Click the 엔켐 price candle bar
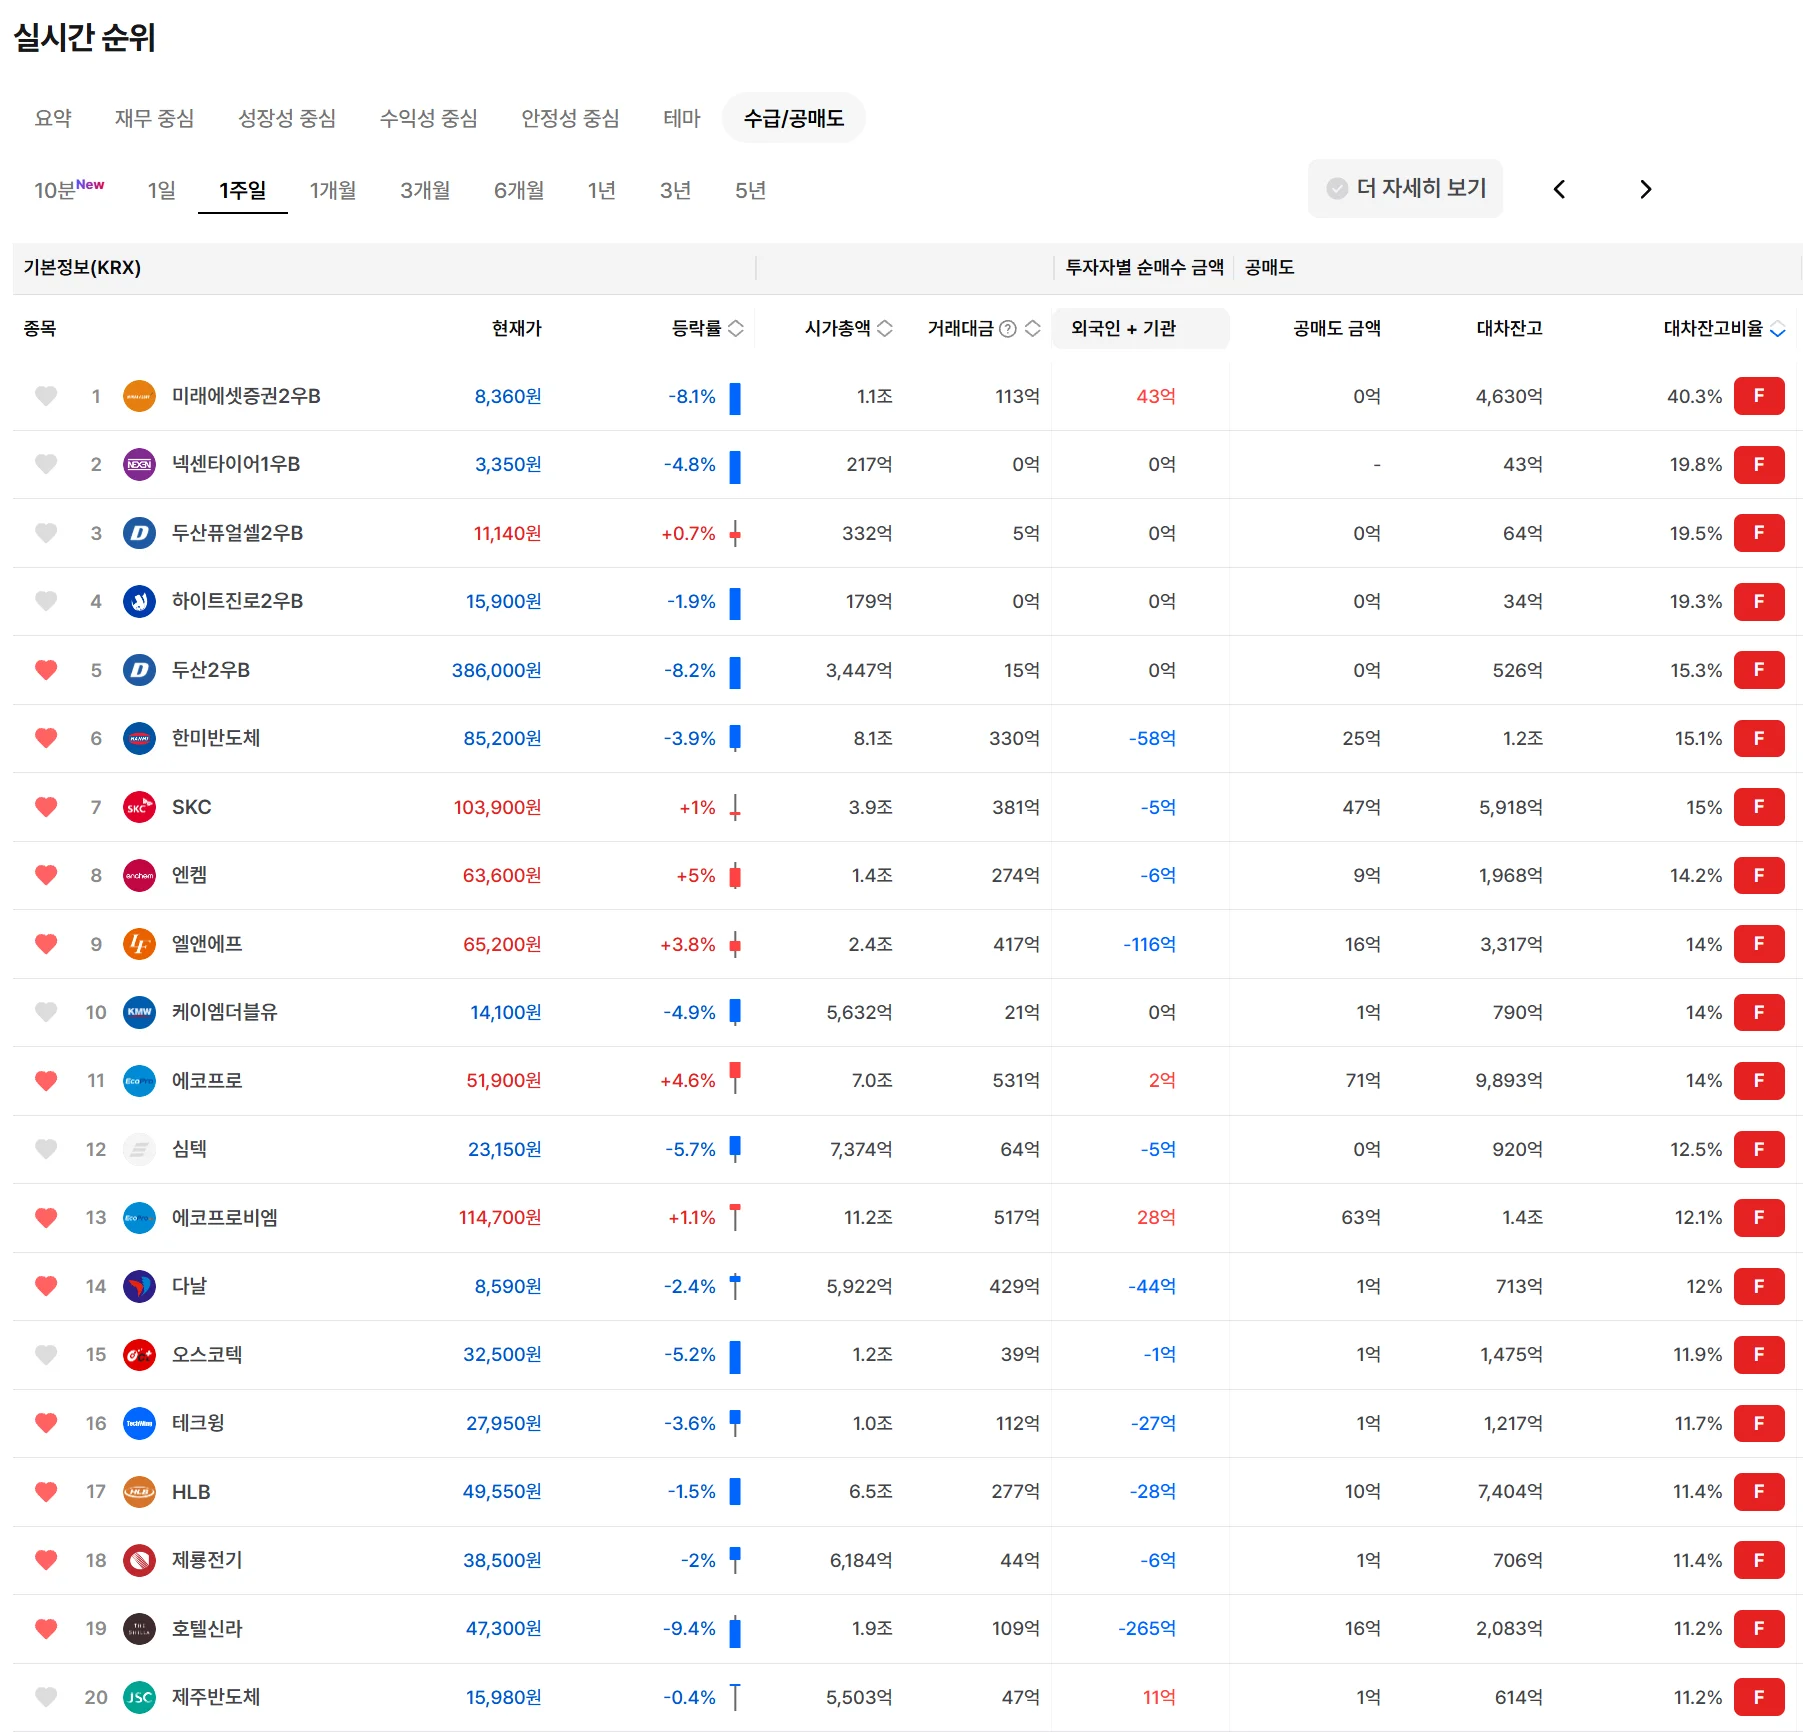 pyautogui.click(x=735, y=876)
